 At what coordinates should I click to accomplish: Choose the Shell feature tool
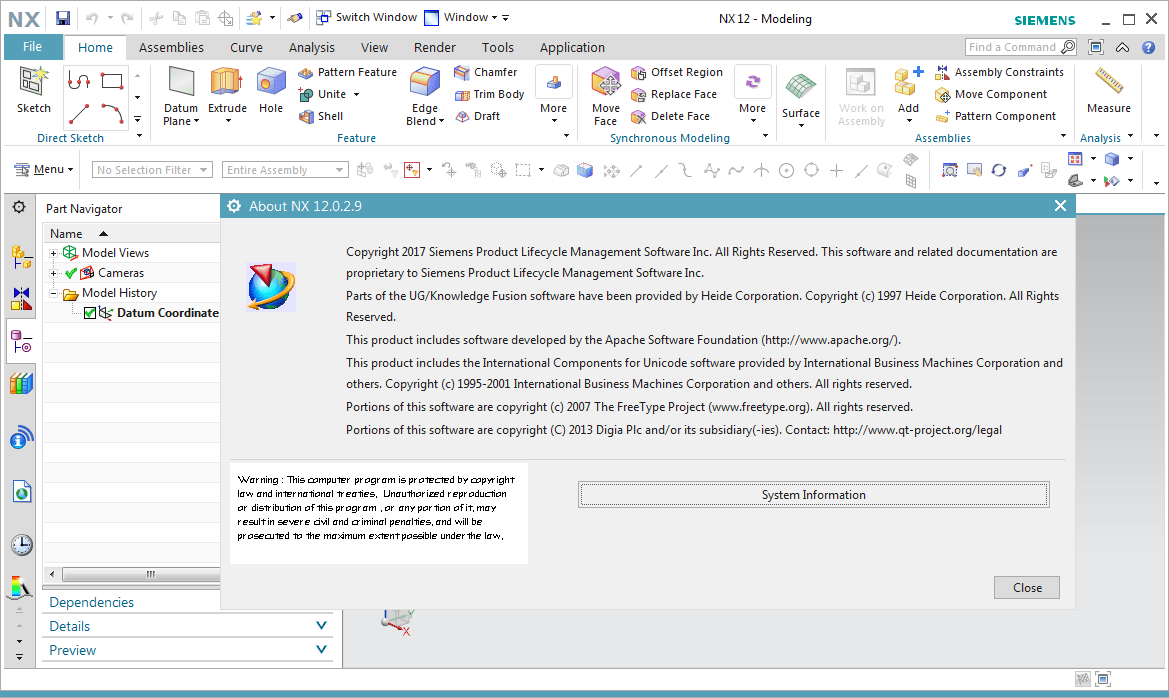(x=321, y=116)
